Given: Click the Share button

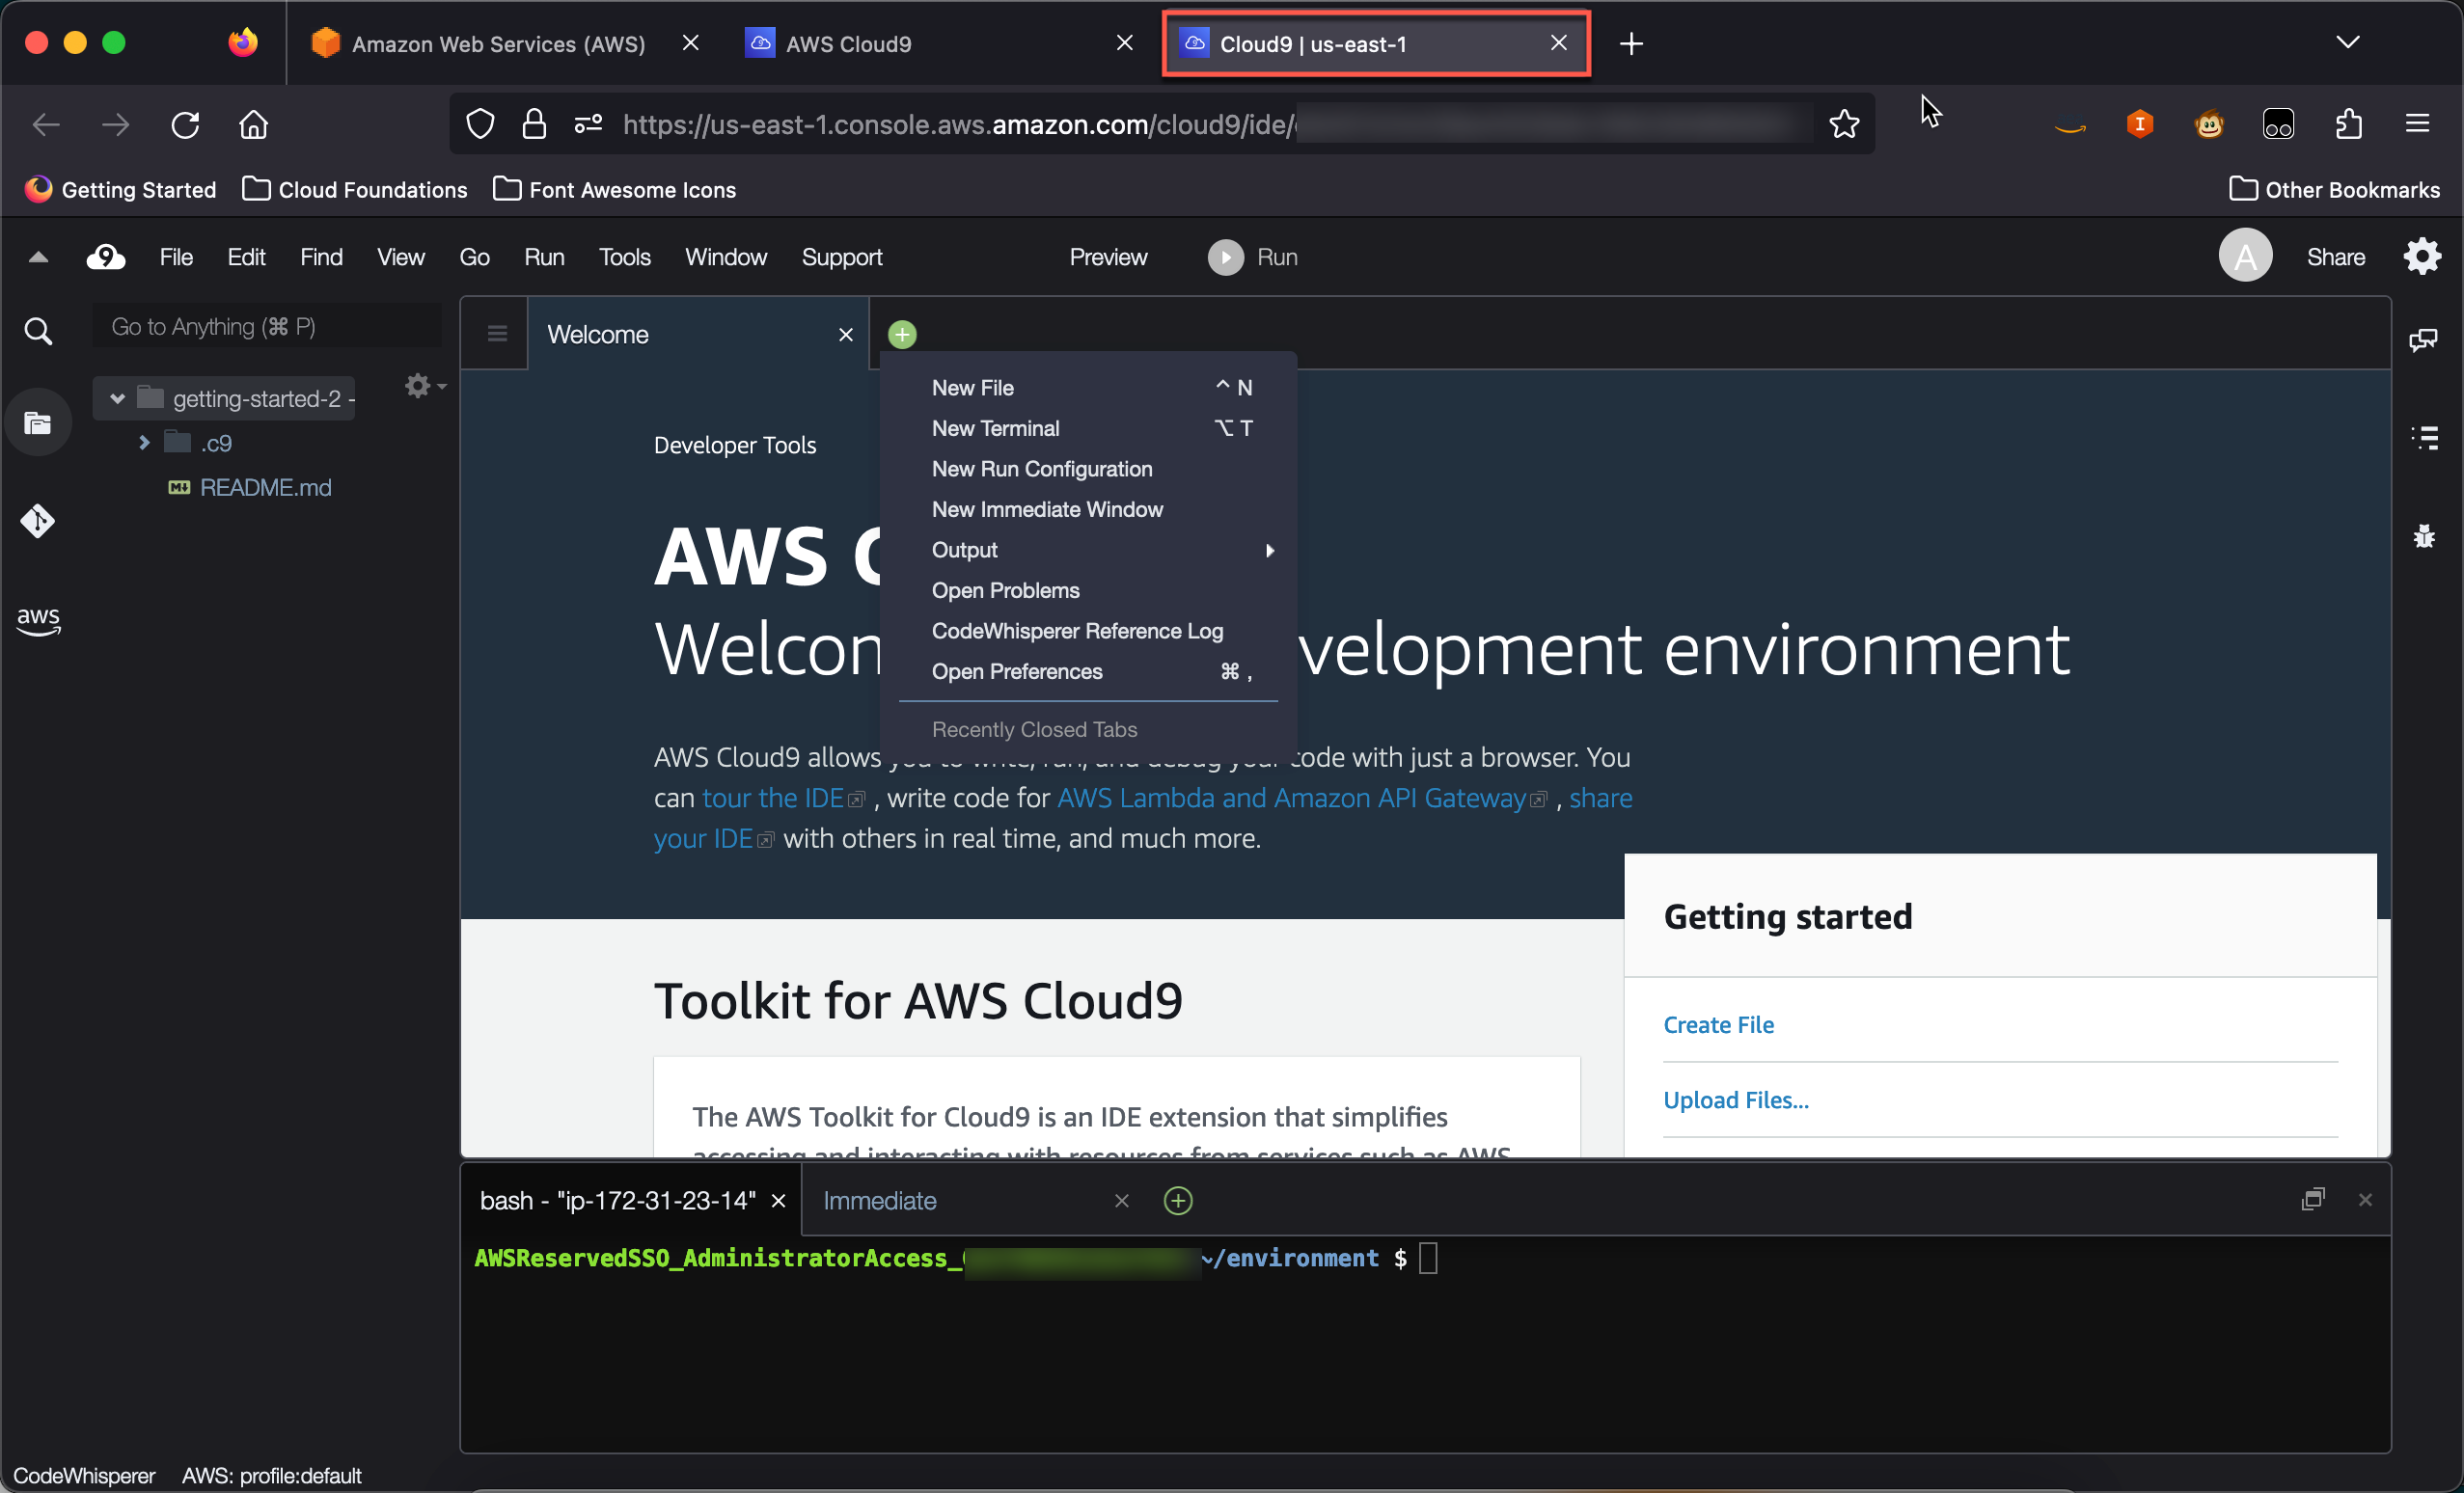Looking at the screenshot, I should click(x=2335, y=257).
